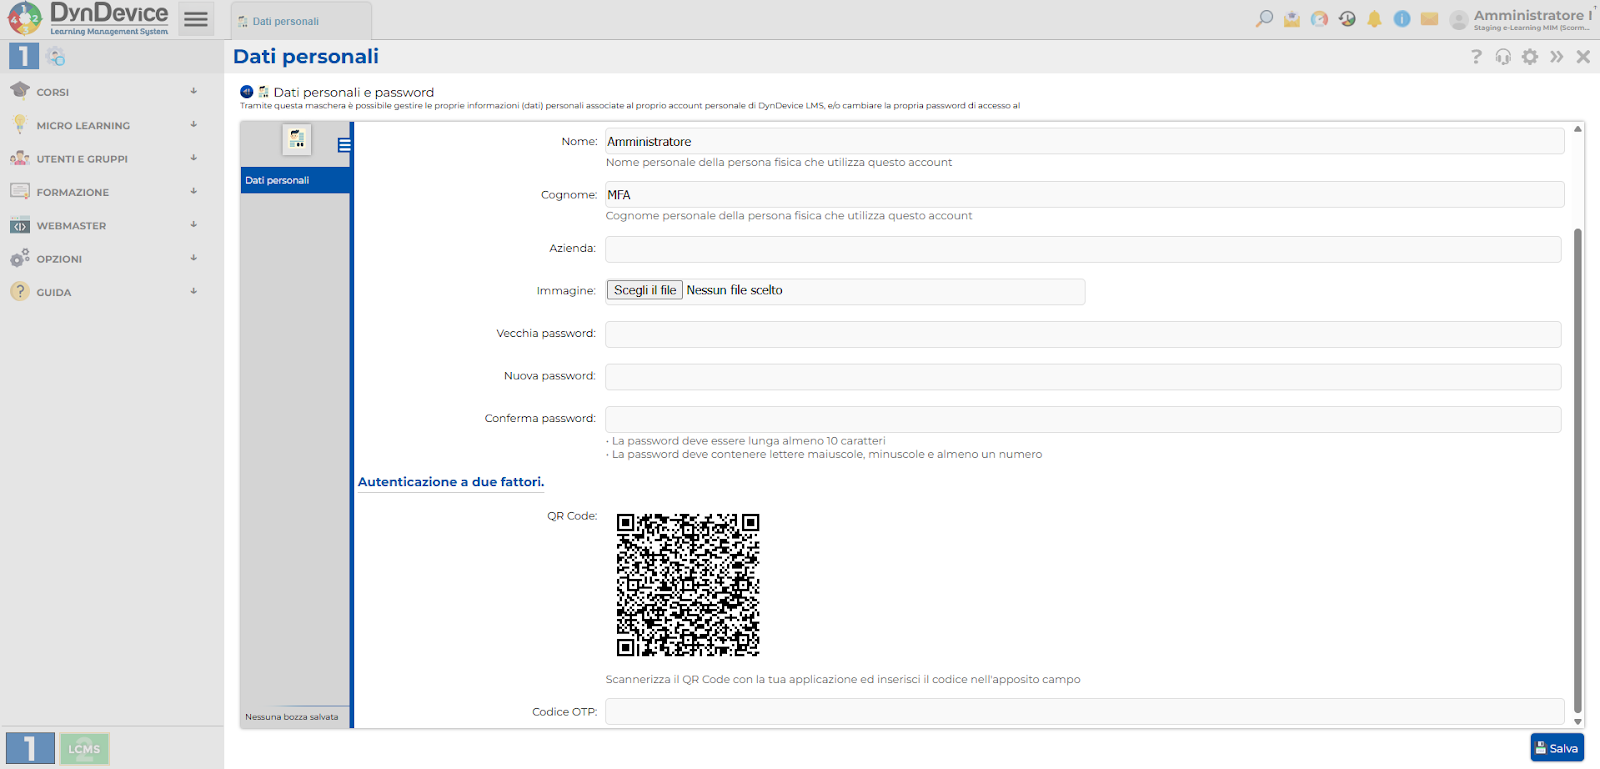Open the clock history icon
This screenshot has width=1600, height=769.
click(x=1347, y=19)
